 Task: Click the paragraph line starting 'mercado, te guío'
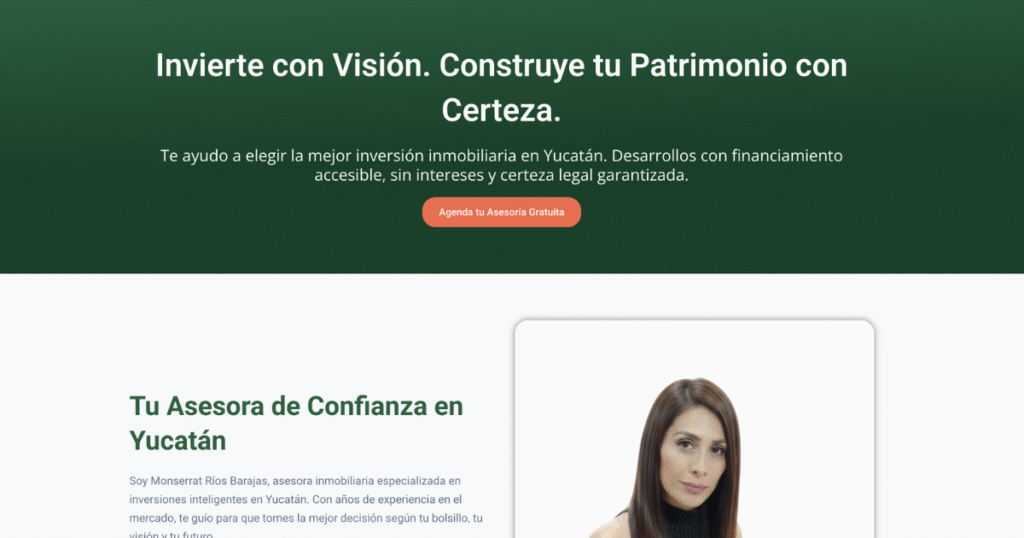[306, 518]
